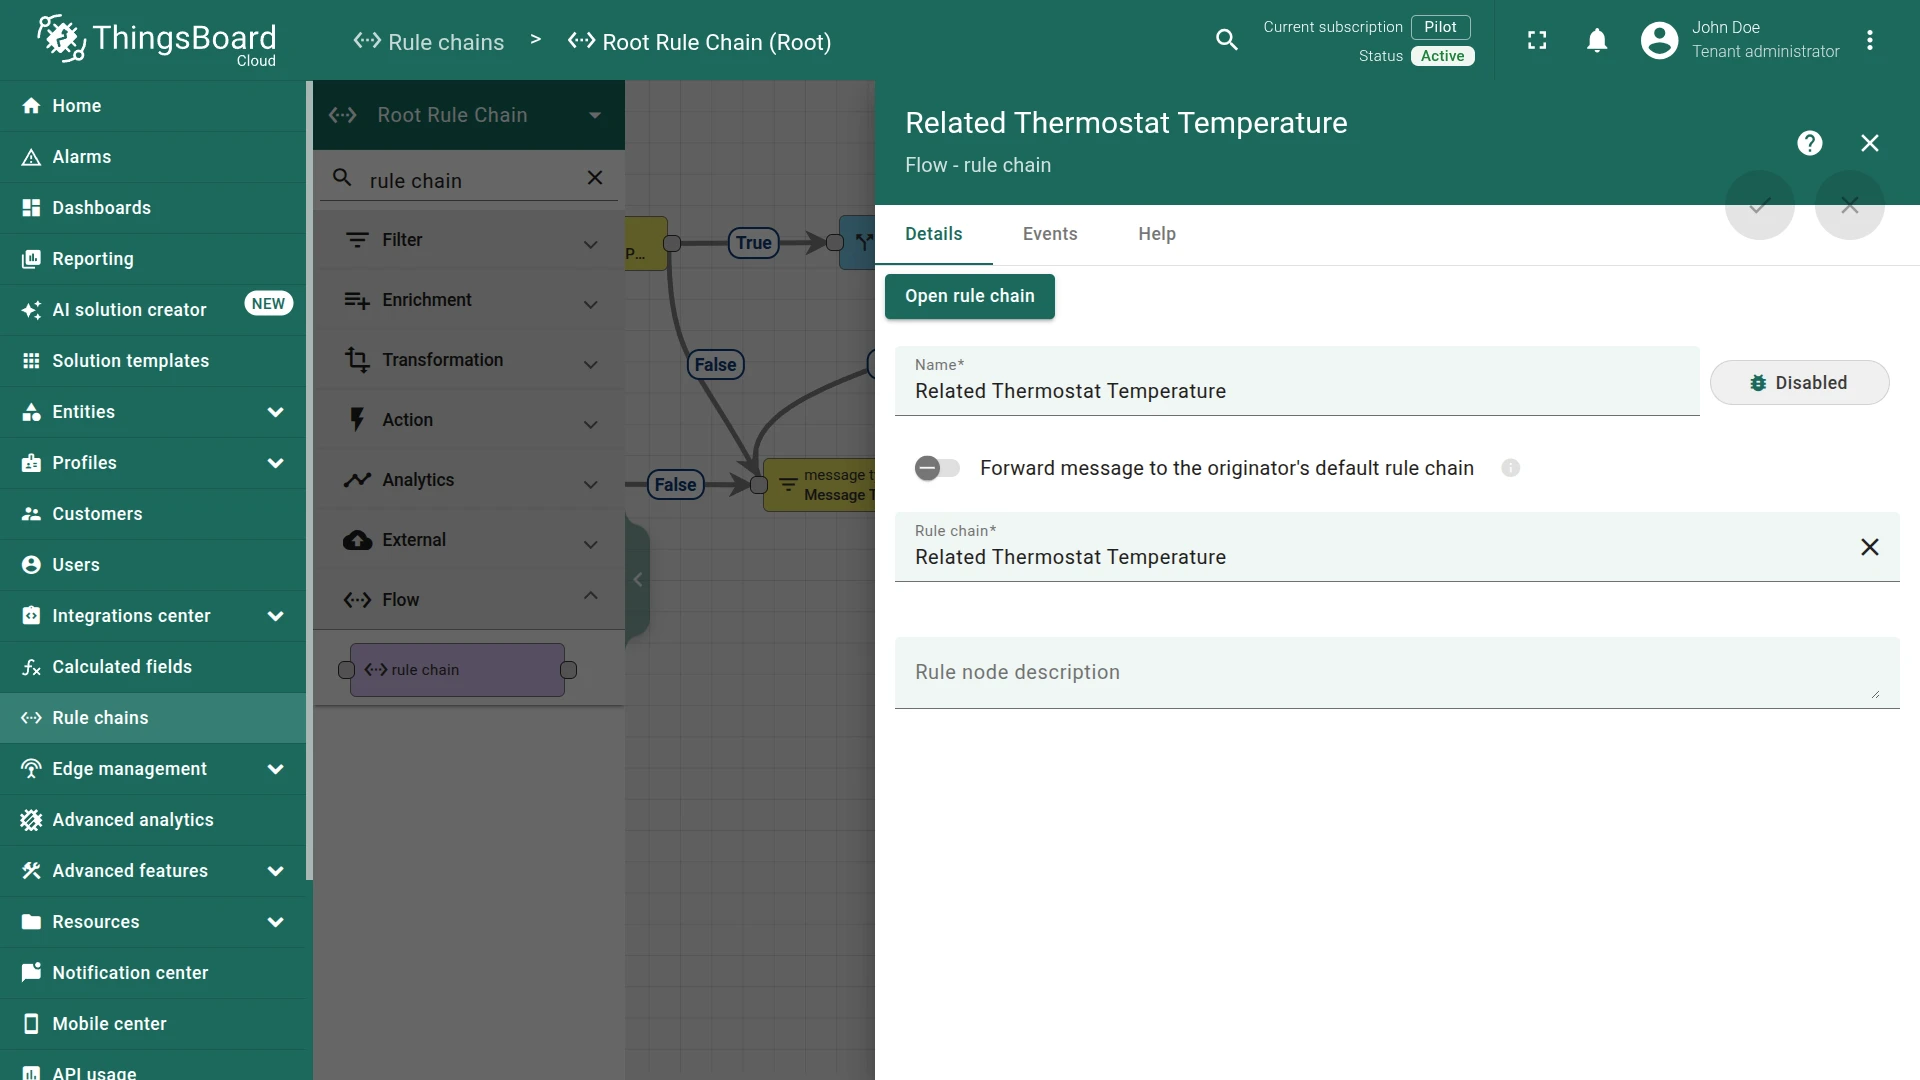The width and height of the screenshot is (1920, 1080).
Task: Select the purple rule chain node in Flow
Action: 457,670
